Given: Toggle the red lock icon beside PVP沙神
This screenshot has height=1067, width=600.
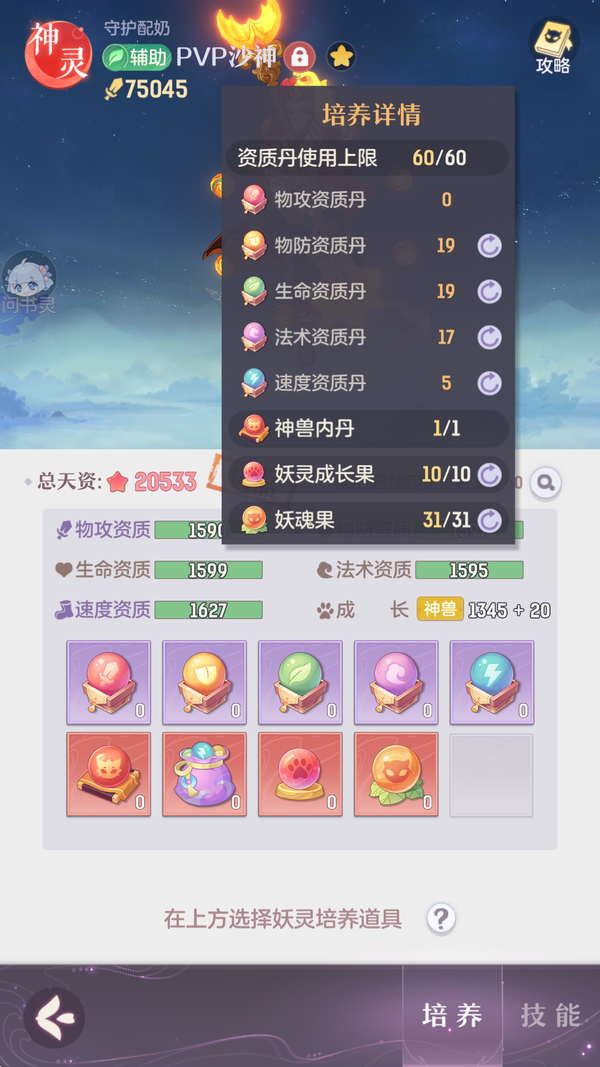Looking at the screenshot, I should (x=299, y=56).
